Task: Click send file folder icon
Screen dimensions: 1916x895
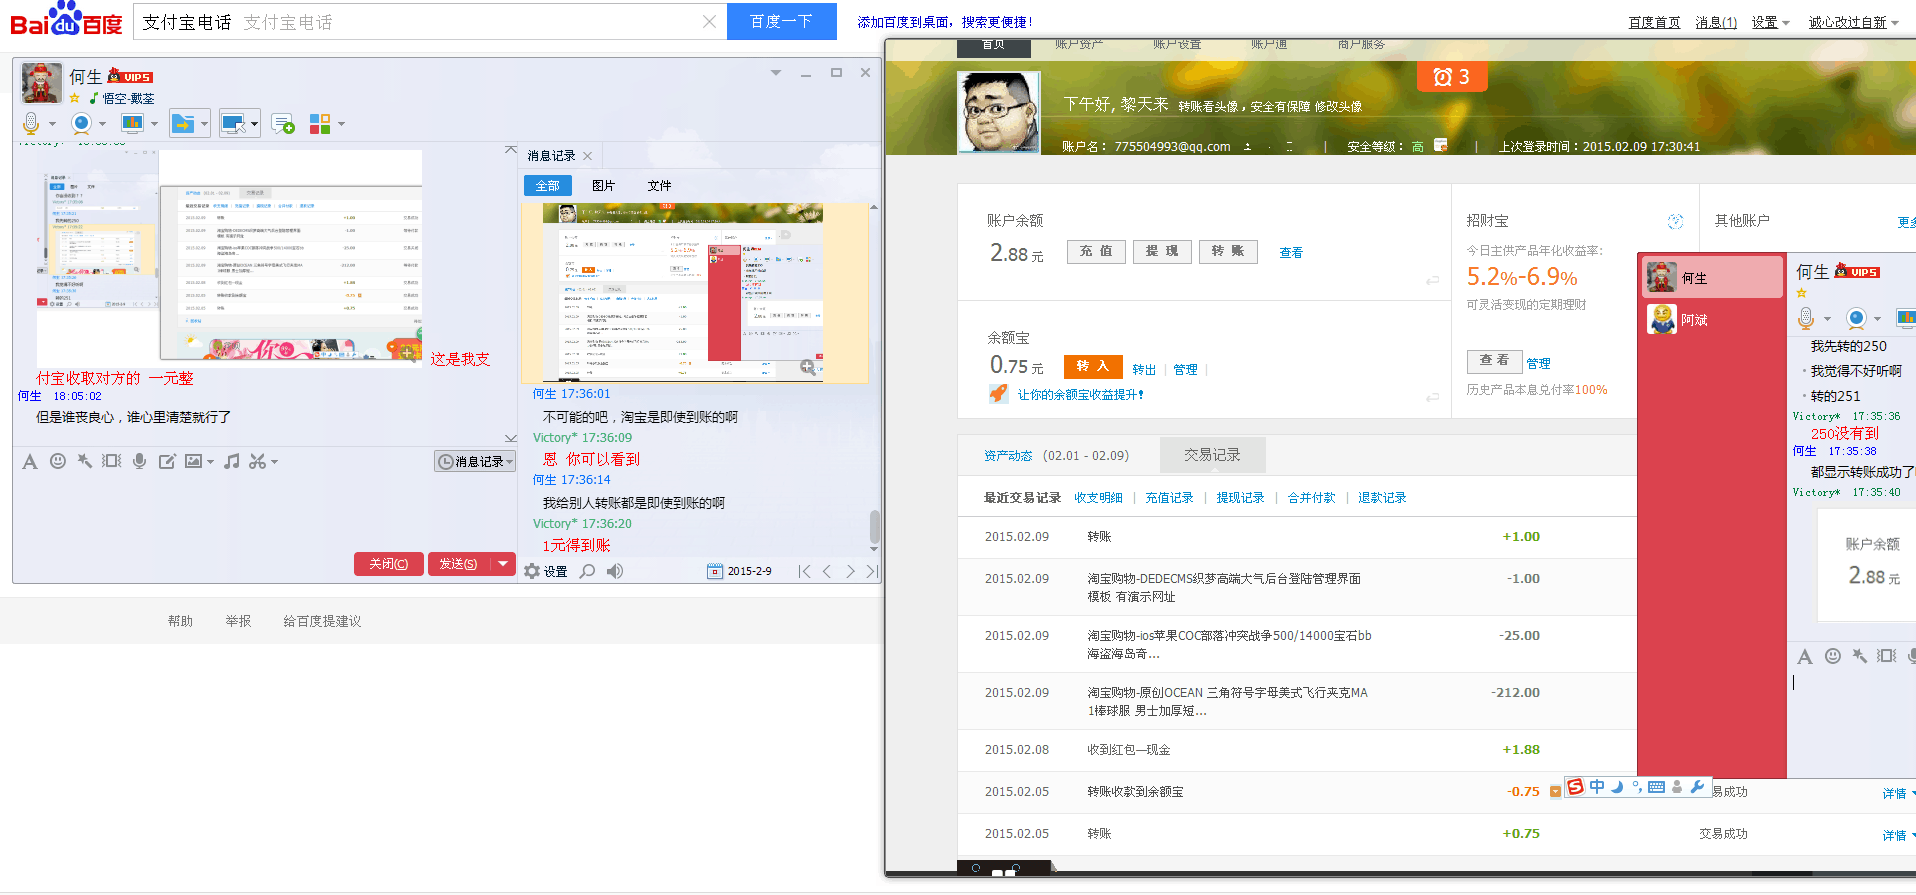Action: coord(183,123)
